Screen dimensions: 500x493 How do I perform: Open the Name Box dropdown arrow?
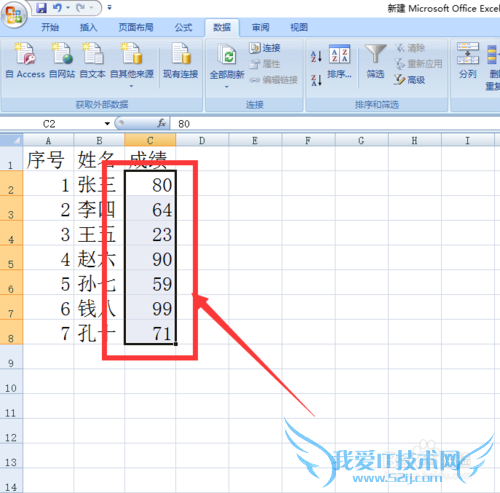pyautogui.click(x=107, y=124)
